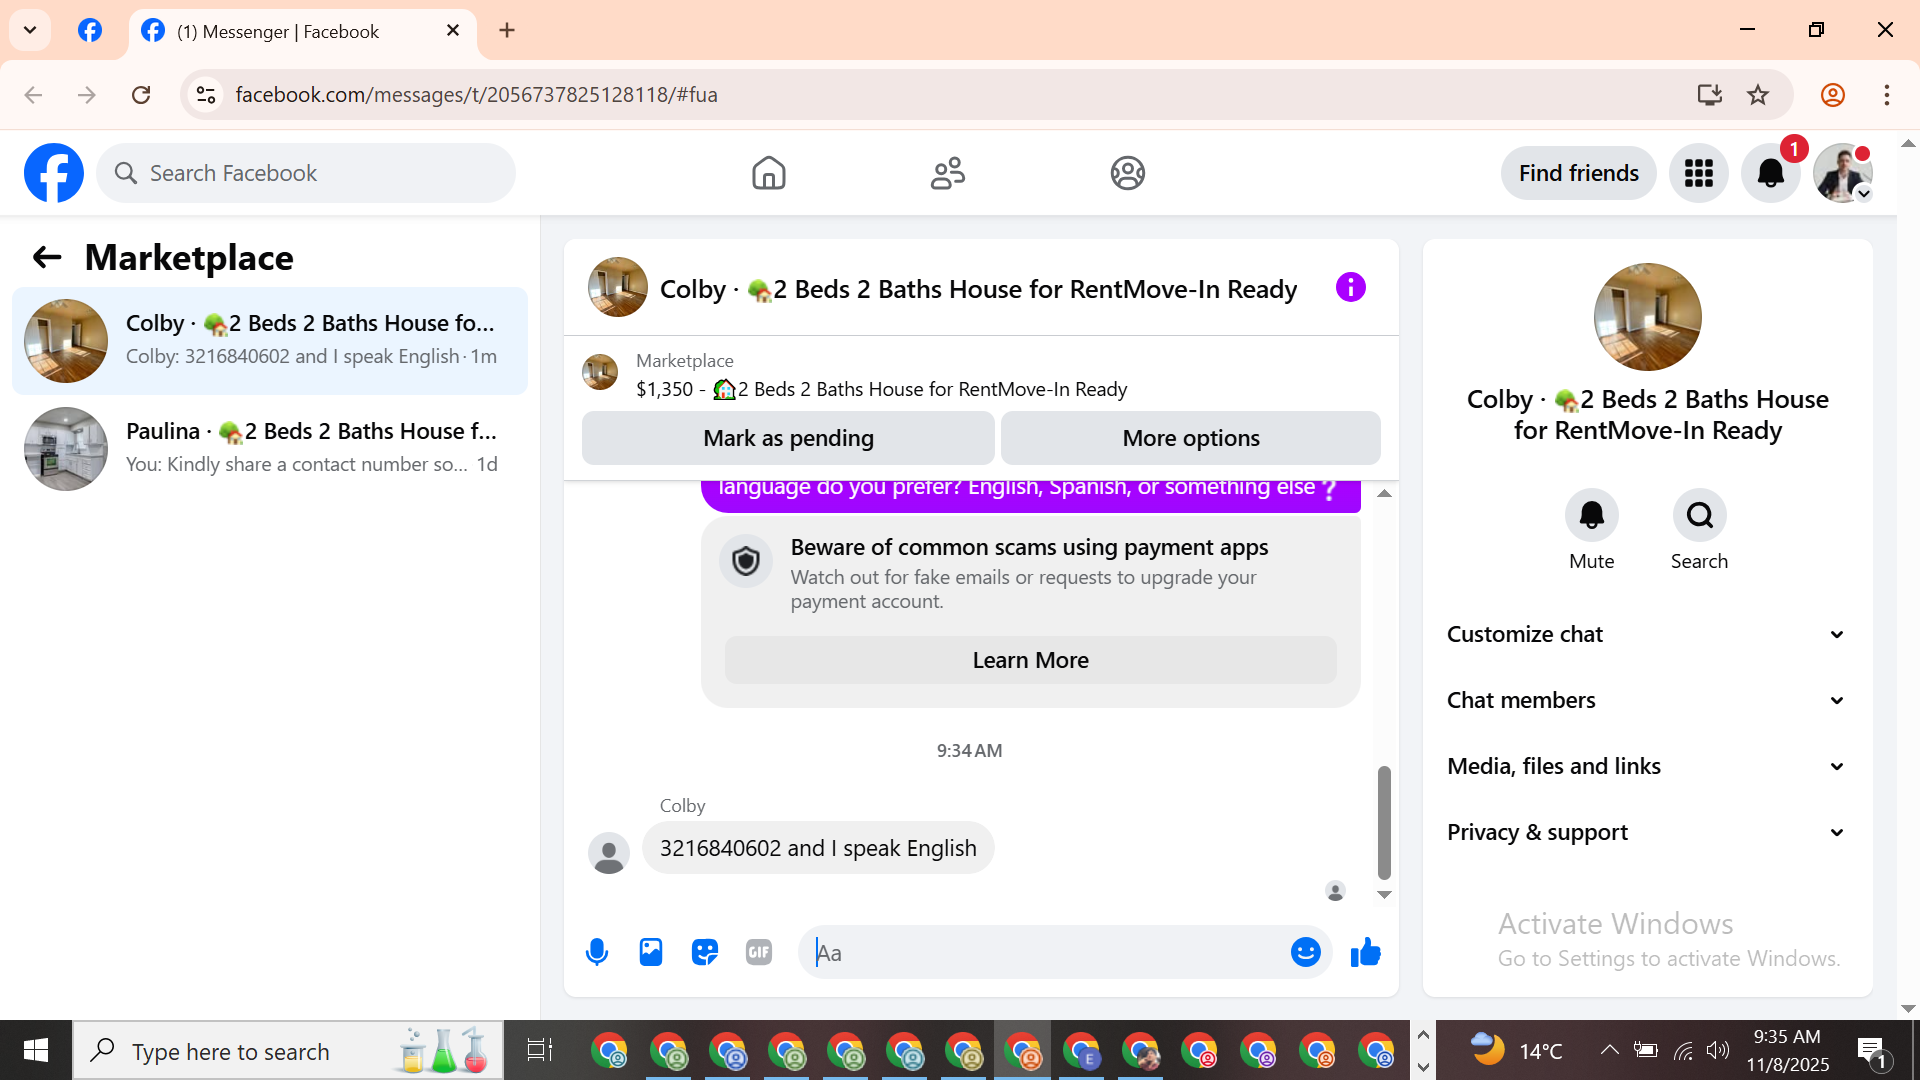
Task: Open the Friends tab in navbar
Action: coord(947,173)
